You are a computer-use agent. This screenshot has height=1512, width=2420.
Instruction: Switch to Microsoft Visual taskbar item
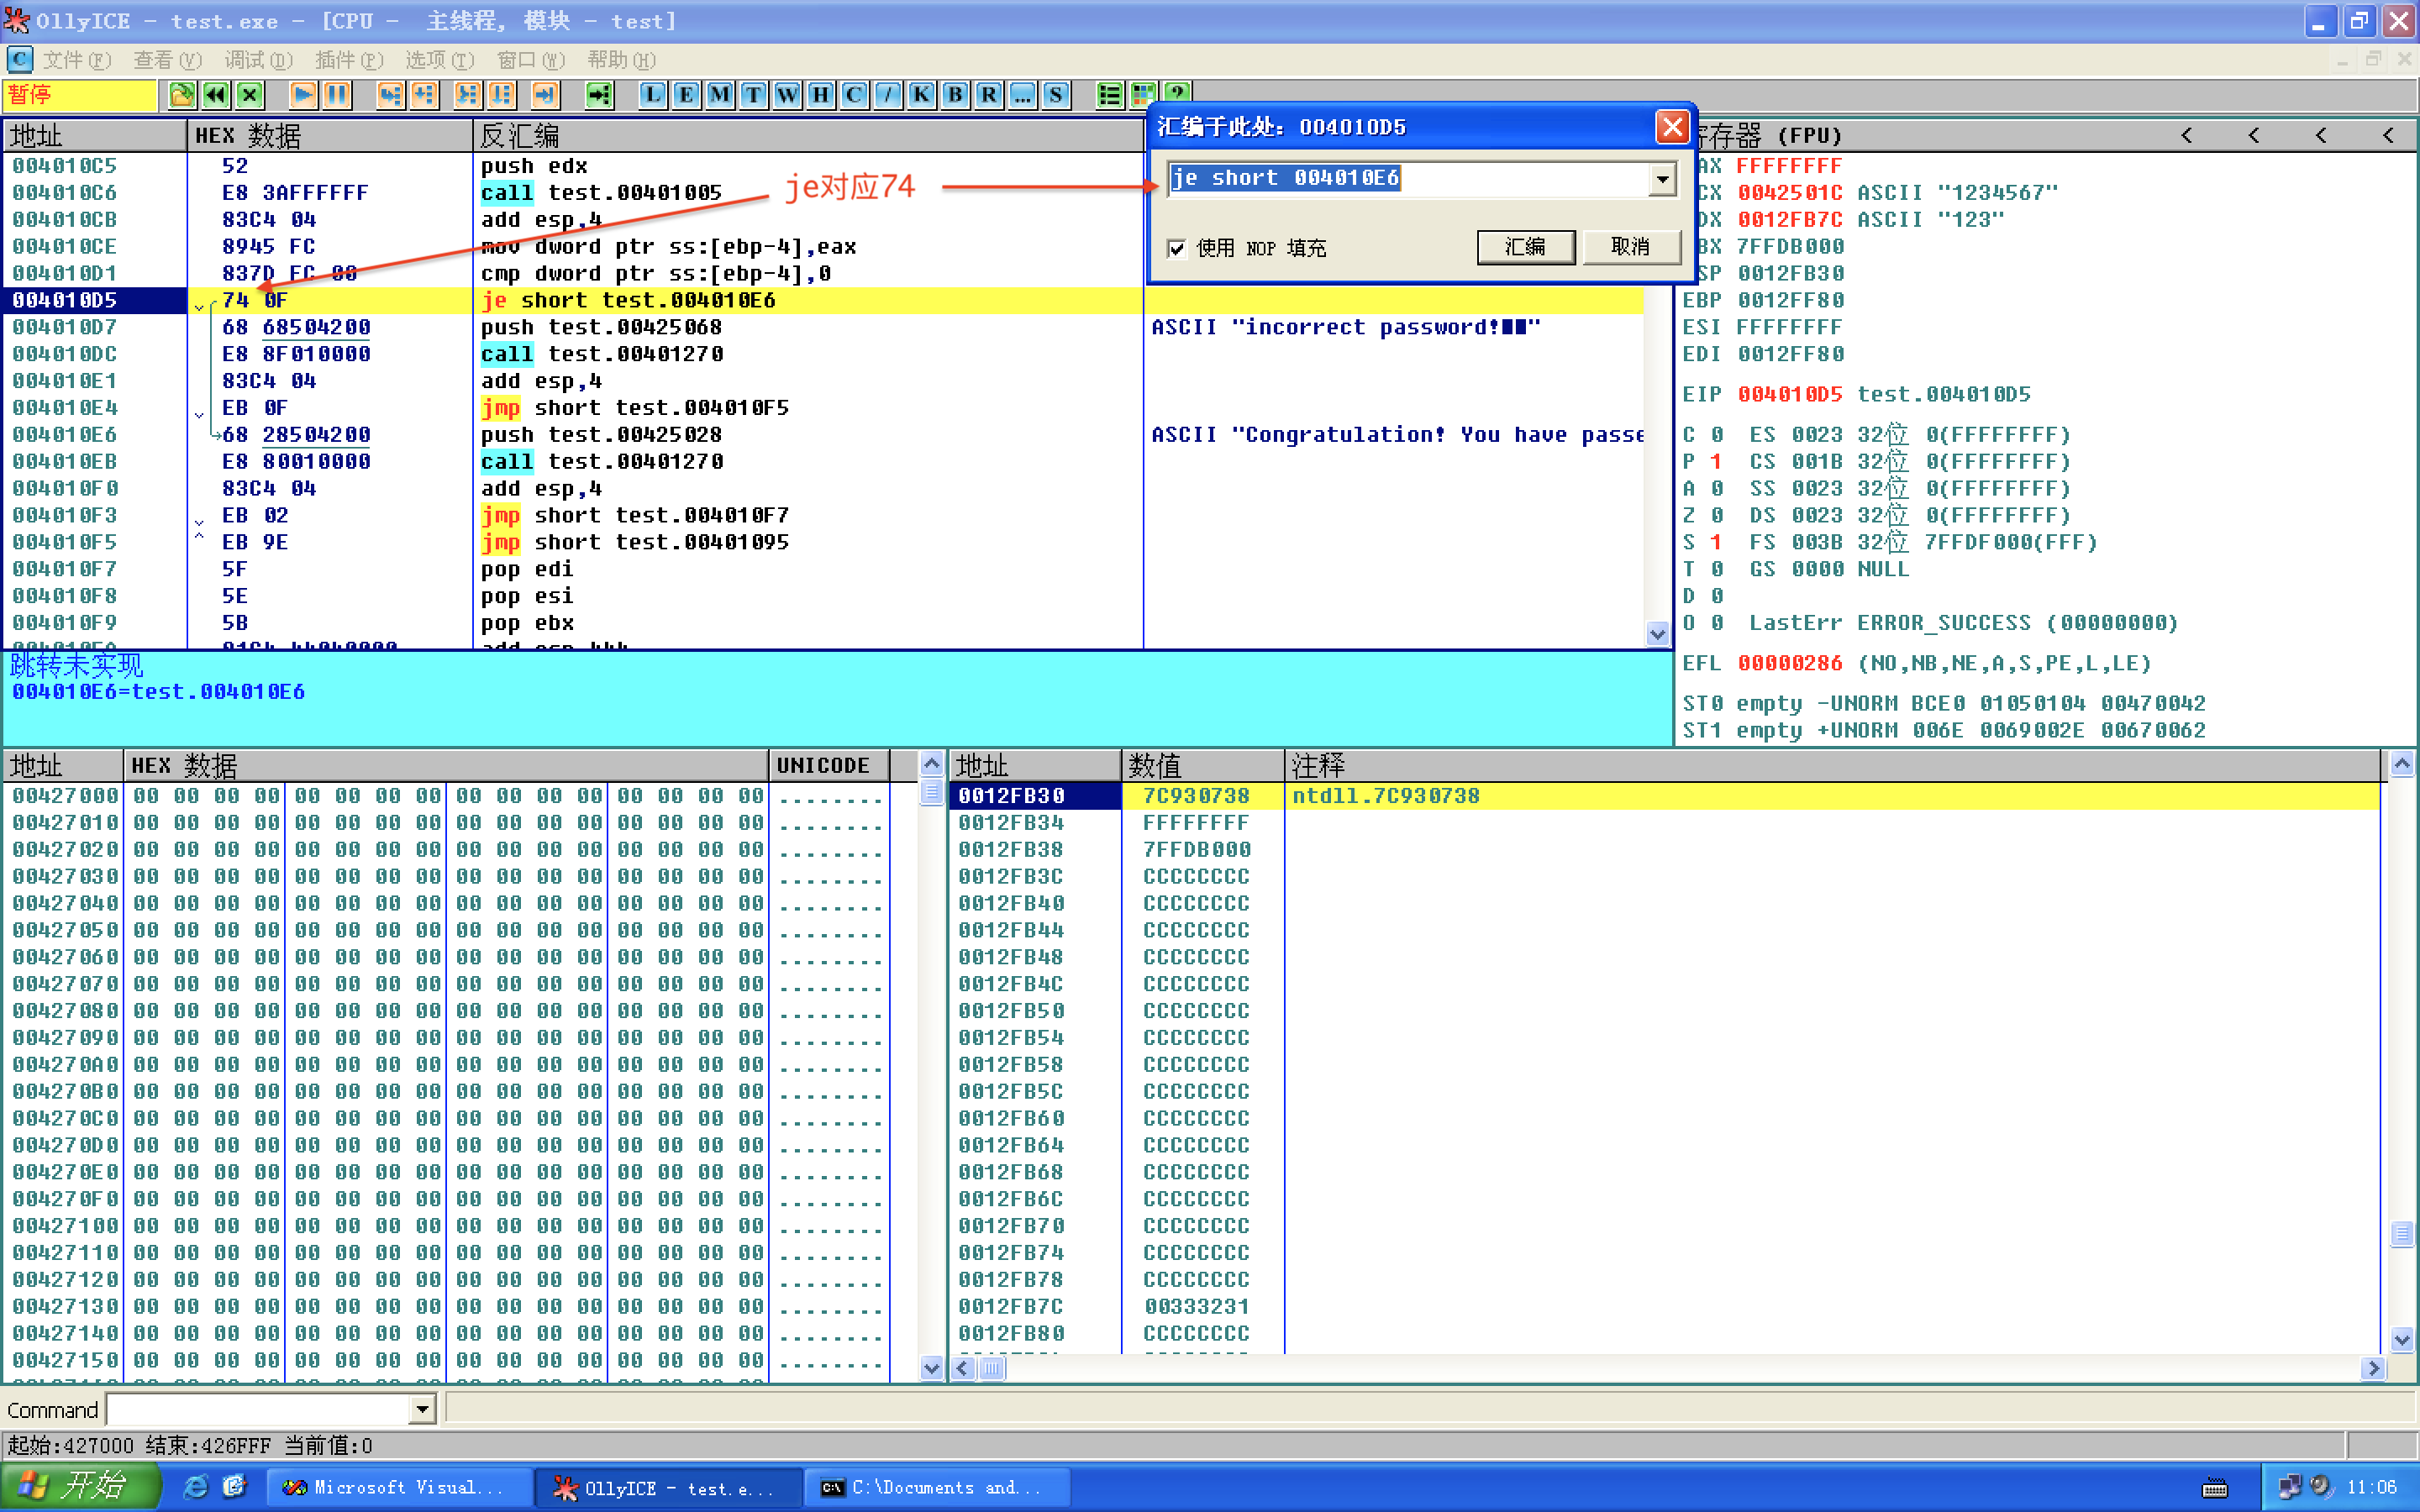pos(399,1487)
